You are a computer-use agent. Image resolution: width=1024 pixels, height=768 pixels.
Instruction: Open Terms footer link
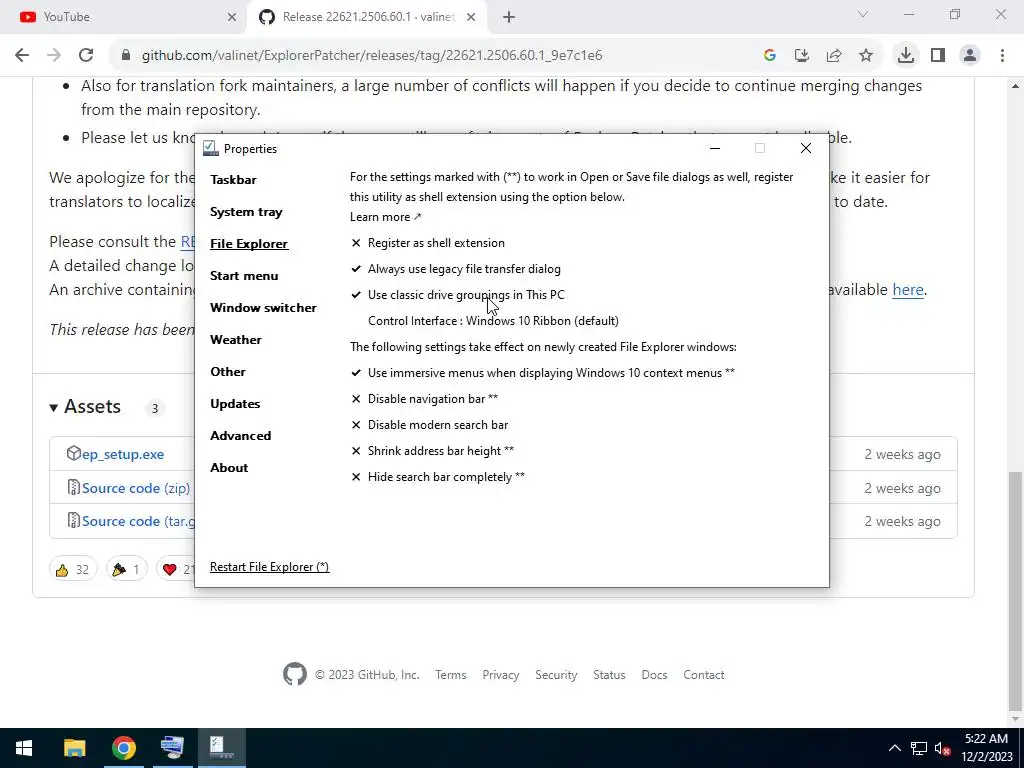(451, 675)
